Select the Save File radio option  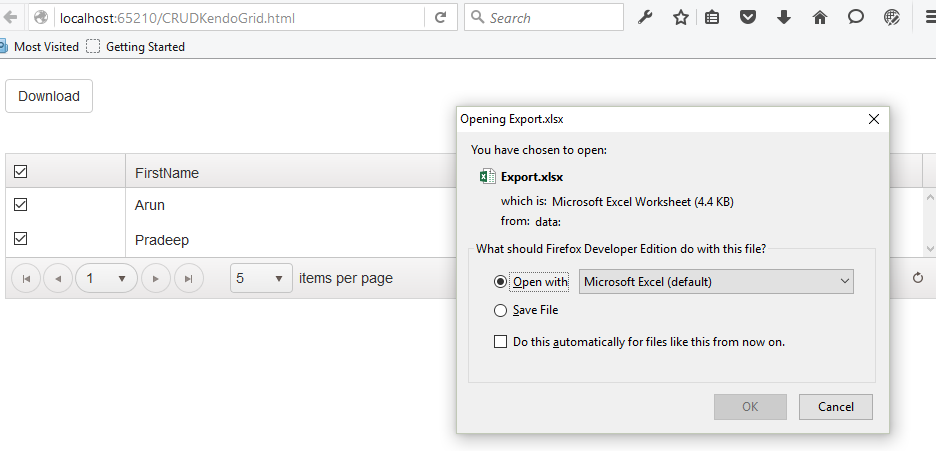point(501,310)
